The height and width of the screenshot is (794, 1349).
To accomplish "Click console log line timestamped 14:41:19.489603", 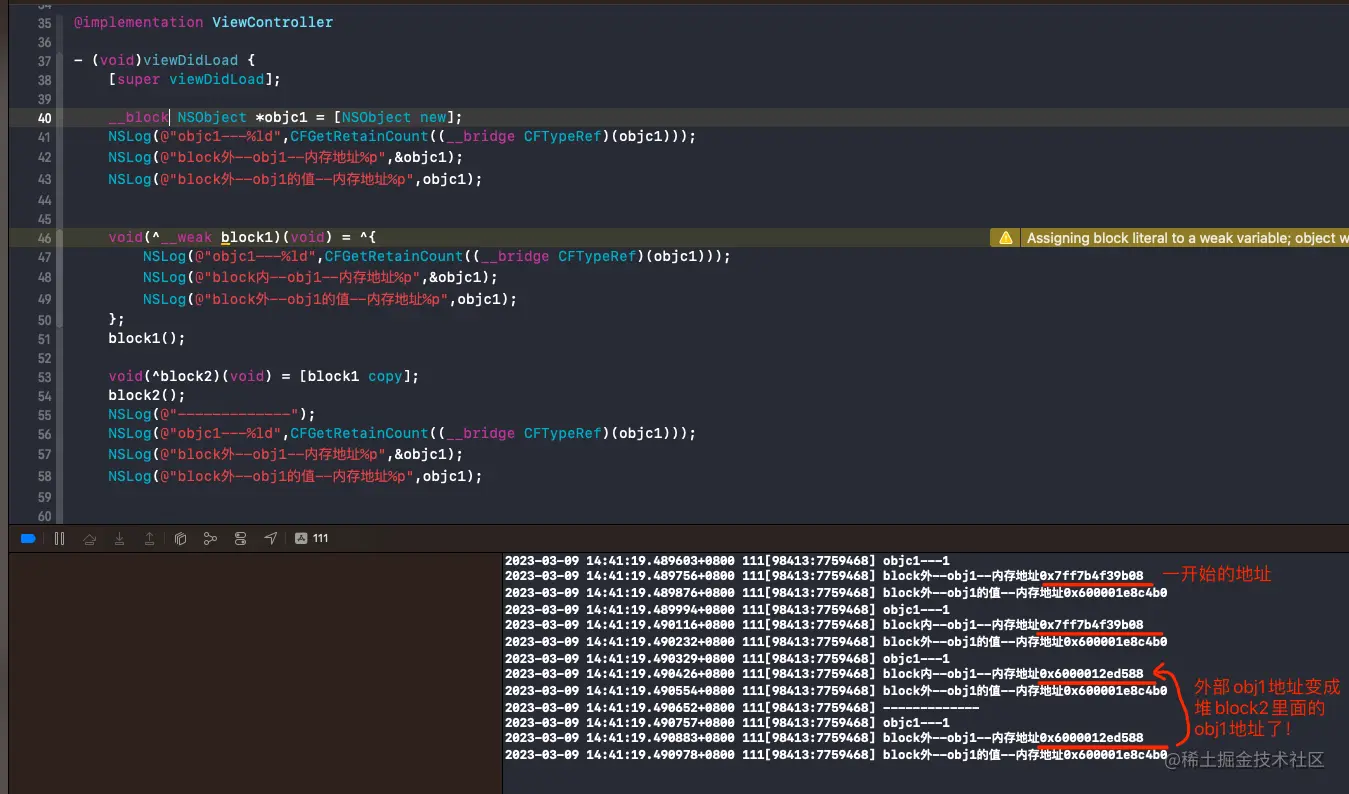I will click(x=727, y=561).
